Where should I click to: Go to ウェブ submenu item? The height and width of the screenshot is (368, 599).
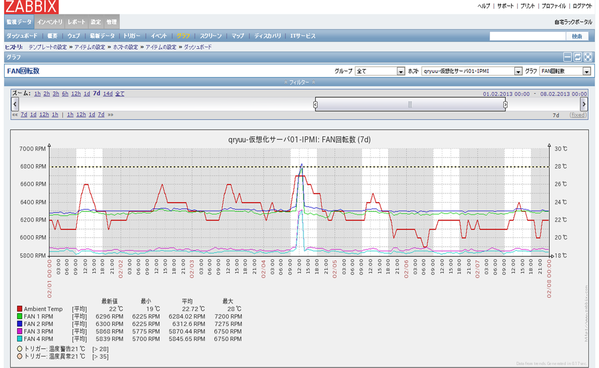click(74, 36)
